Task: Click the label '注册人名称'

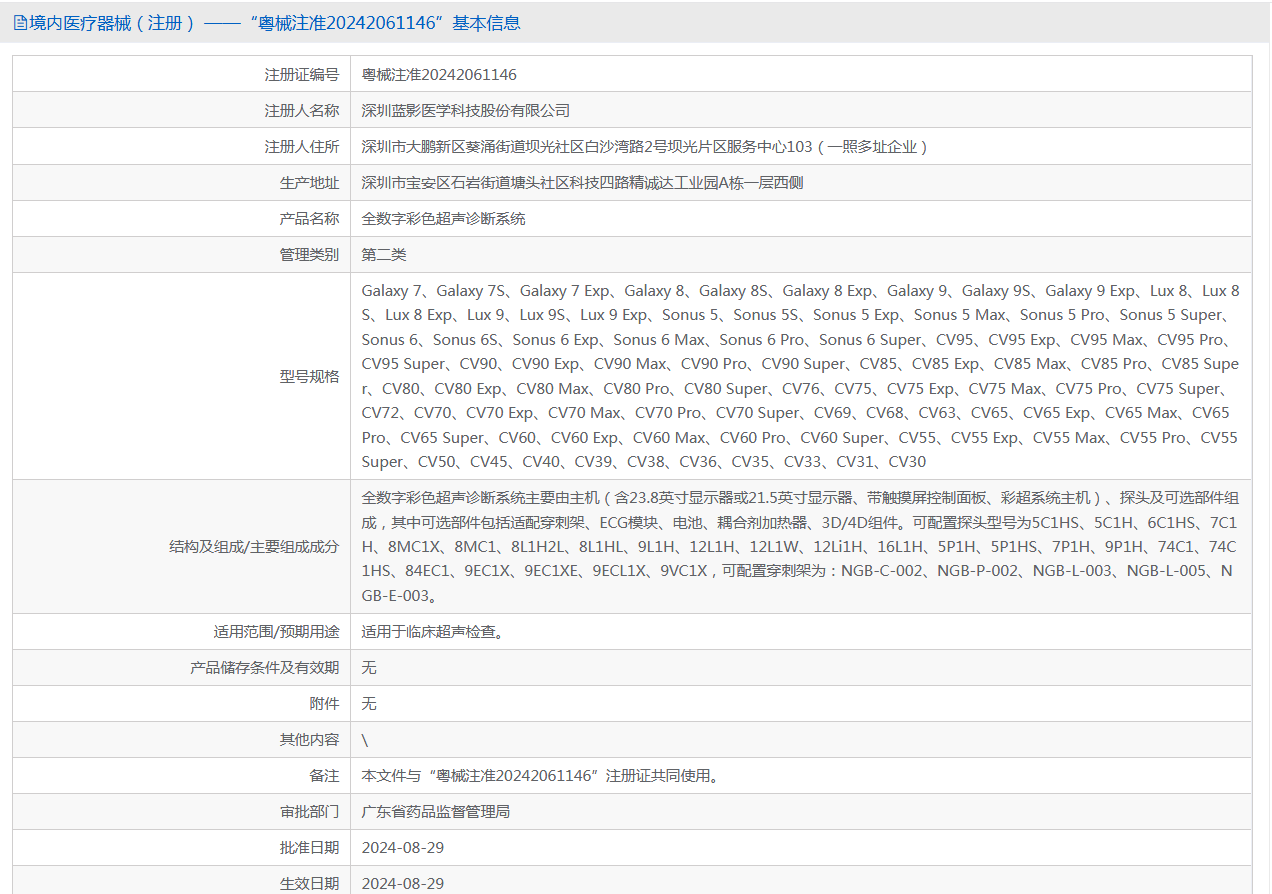Action: pos(301,110)
